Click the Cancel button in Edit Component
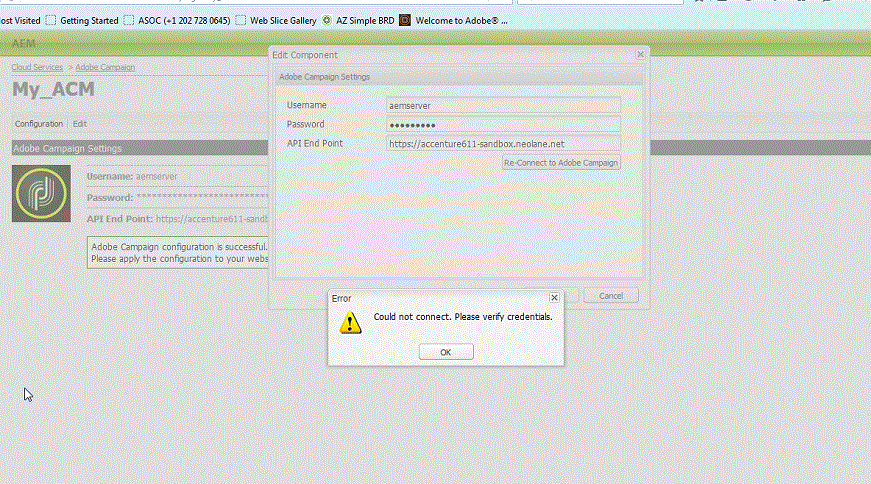 coord(610,296)
